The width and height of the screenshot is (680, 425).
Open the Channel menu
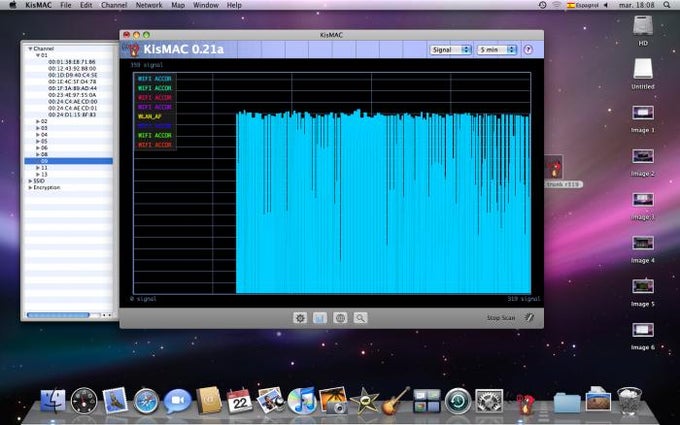click(x=114, y=5)
